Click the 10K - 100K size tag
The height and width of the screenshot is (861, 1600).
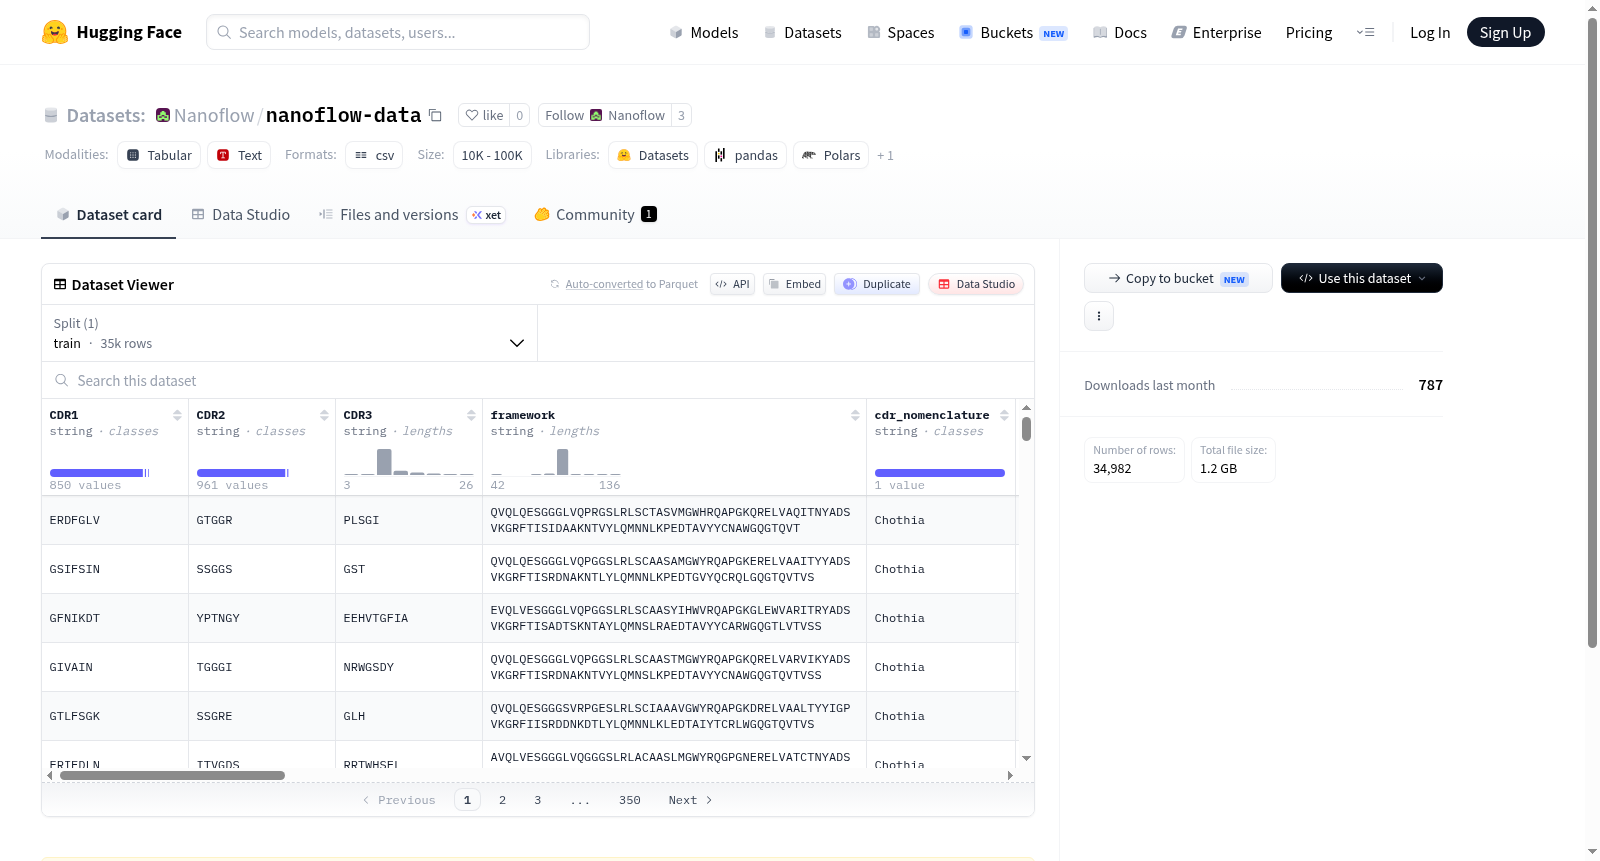pyautogui.click(x=492, y=155)
